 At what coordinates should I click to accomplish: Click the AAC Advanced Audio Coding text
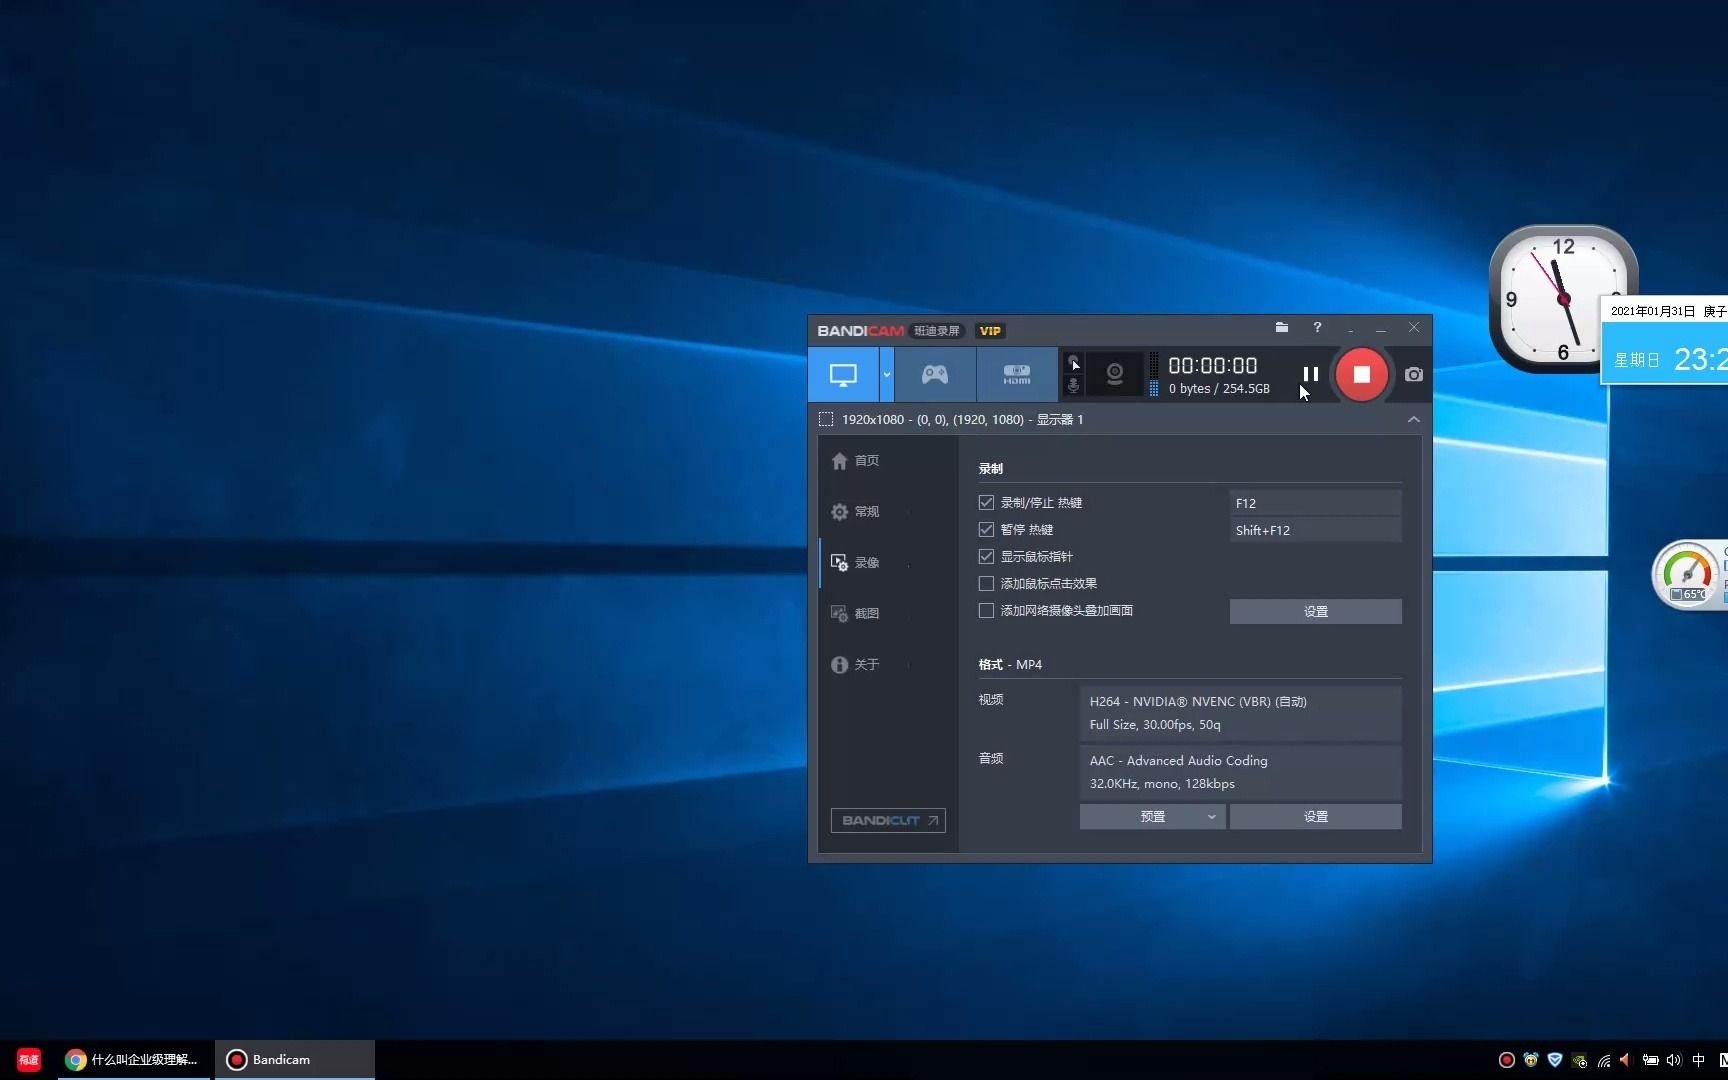1178,761
